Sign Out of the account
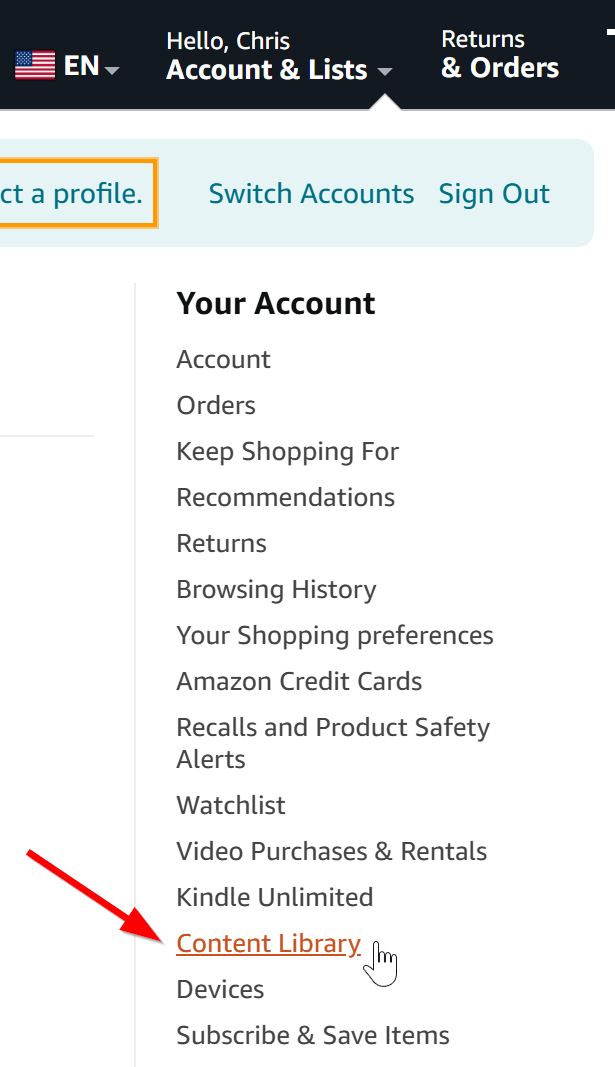The width and height of the screenshot is (615, 1067). [494, 193]
